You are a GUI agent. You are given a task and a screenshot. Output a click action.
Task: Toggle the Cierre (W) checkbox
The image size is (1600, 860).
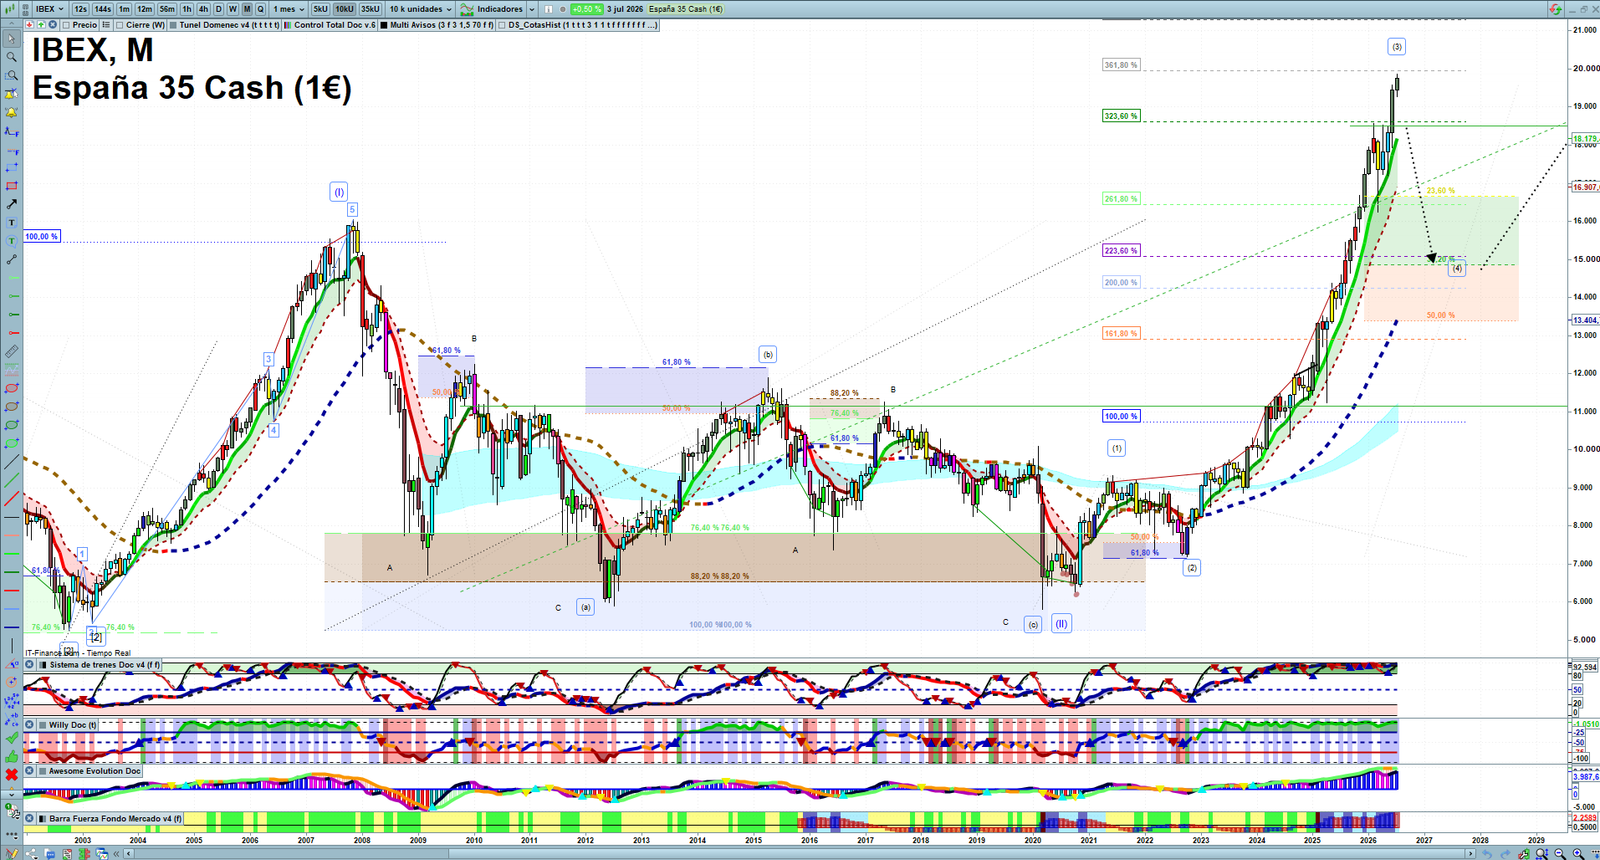[x=120, y=25]
